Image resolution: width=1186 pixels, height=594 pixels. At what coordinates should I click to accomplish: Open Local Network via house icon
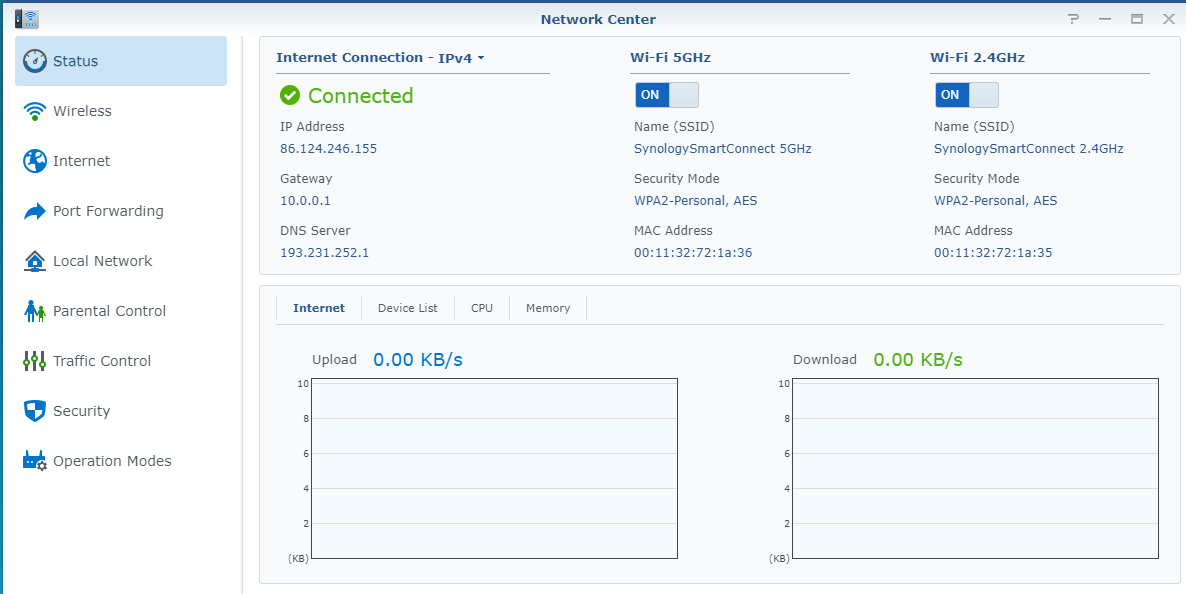coord(35,261)
